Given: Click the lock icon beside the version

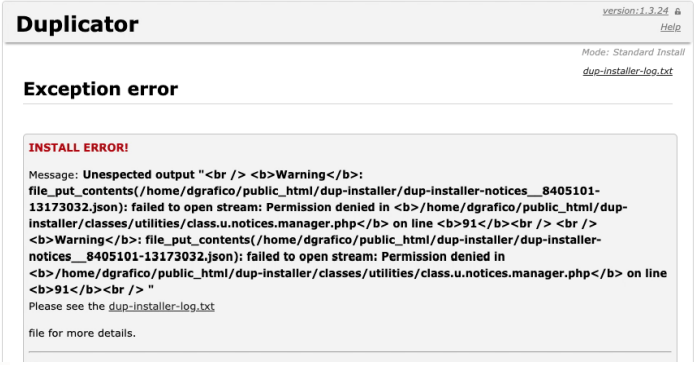Looking at the screenshot, I should click(x=677, y=12).
